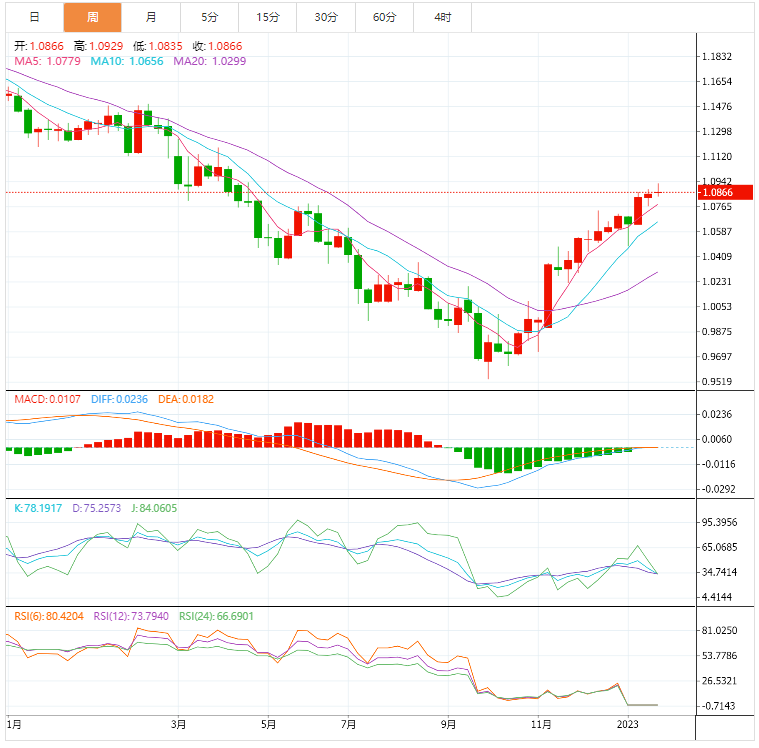Image resolution: width=759 pixels, height=748 pixels.
Task: Click the -0.7143 RSI axis label
Action: pos(719,706)
